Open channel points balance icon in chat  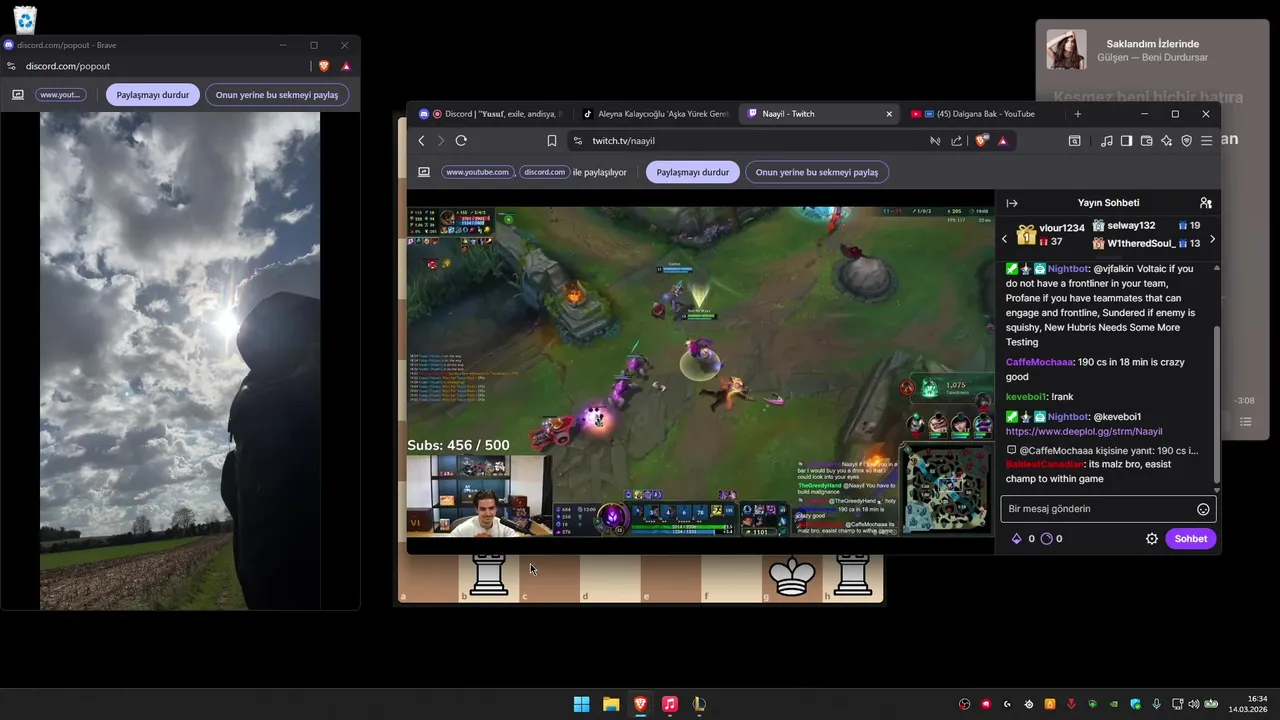coord(1046,539)
